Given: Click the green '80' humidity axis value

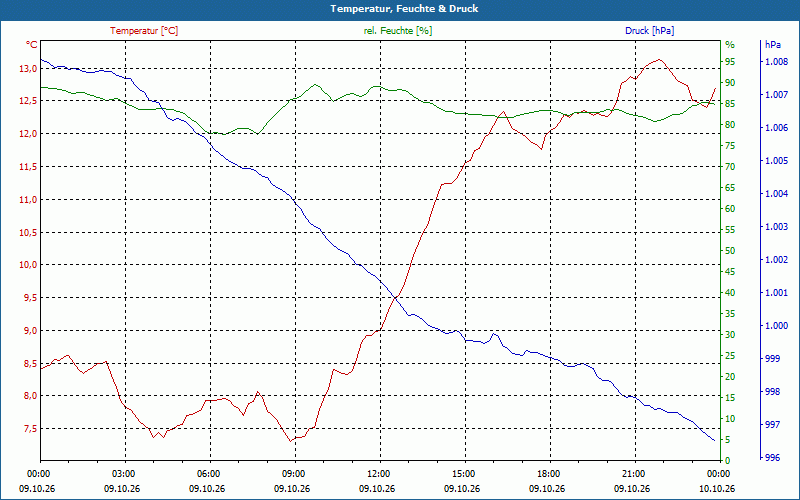Looking at the screenshot, I should pos(730,124).
